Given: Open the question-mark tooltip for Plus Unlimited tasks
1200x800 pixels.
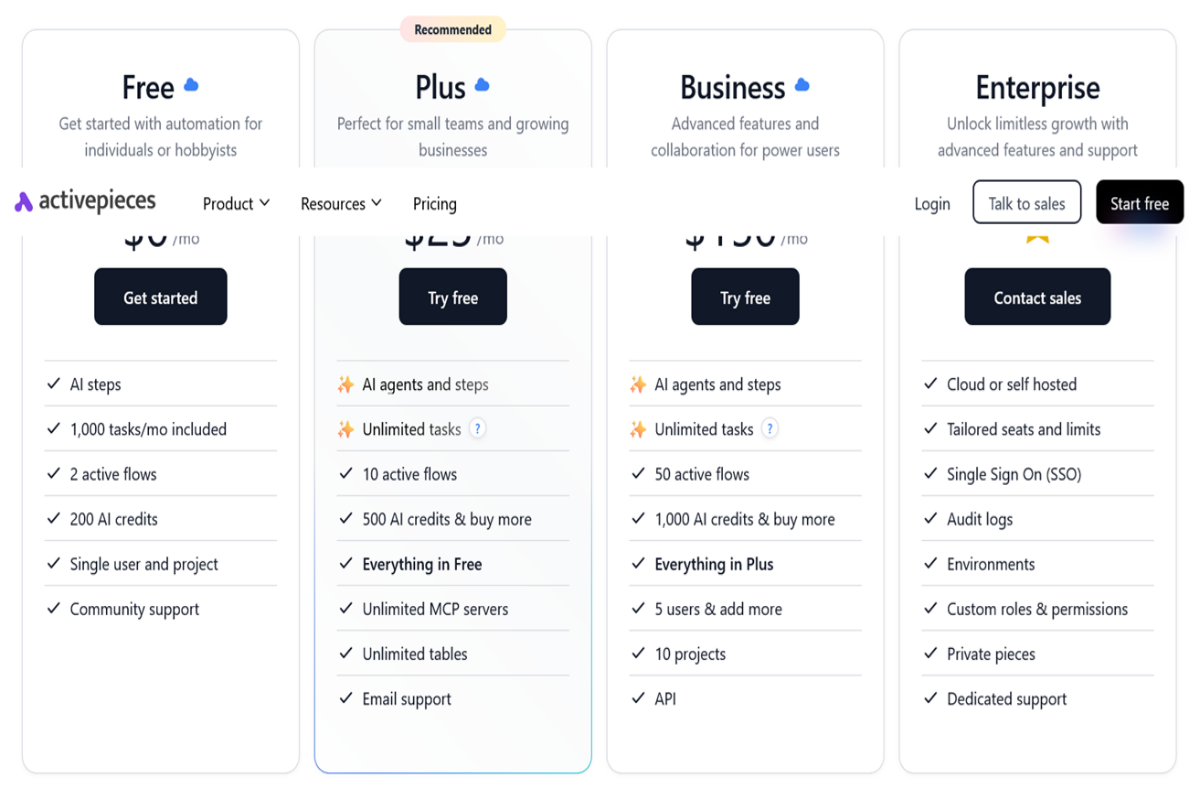Looking at the screenshot, I should point(477,428).
